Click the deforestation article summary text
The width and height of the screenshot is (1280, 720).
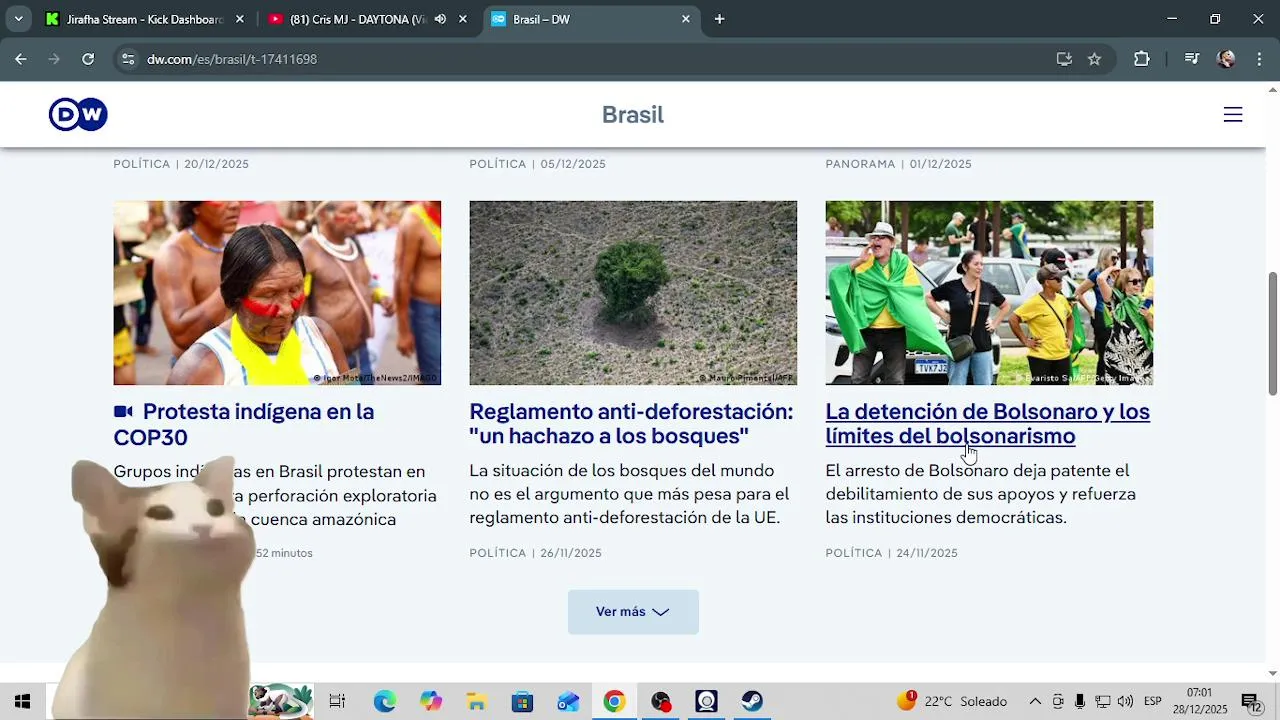coord(629,494)
